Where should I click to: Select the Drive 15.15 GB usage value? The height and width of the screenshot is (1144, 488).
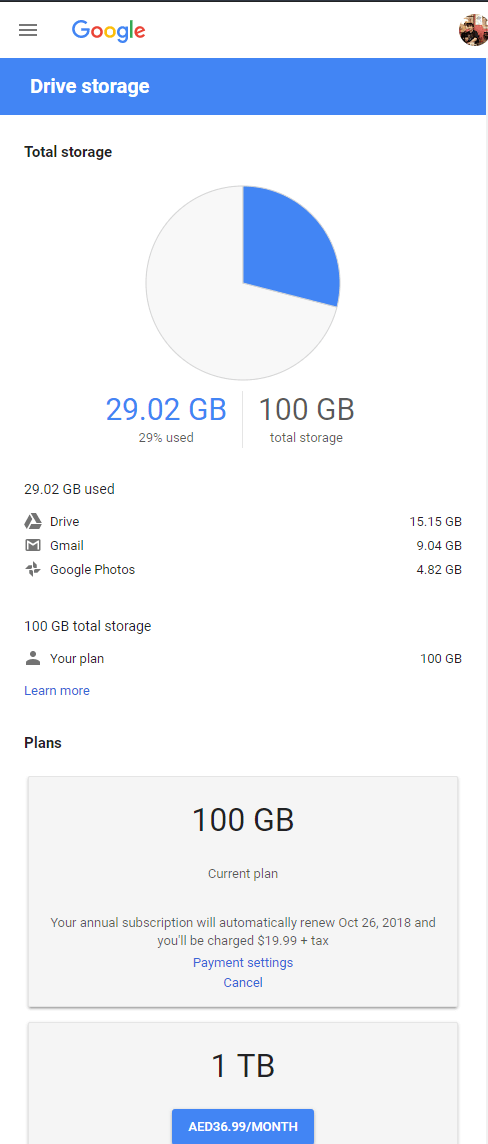tap(435, 522)
